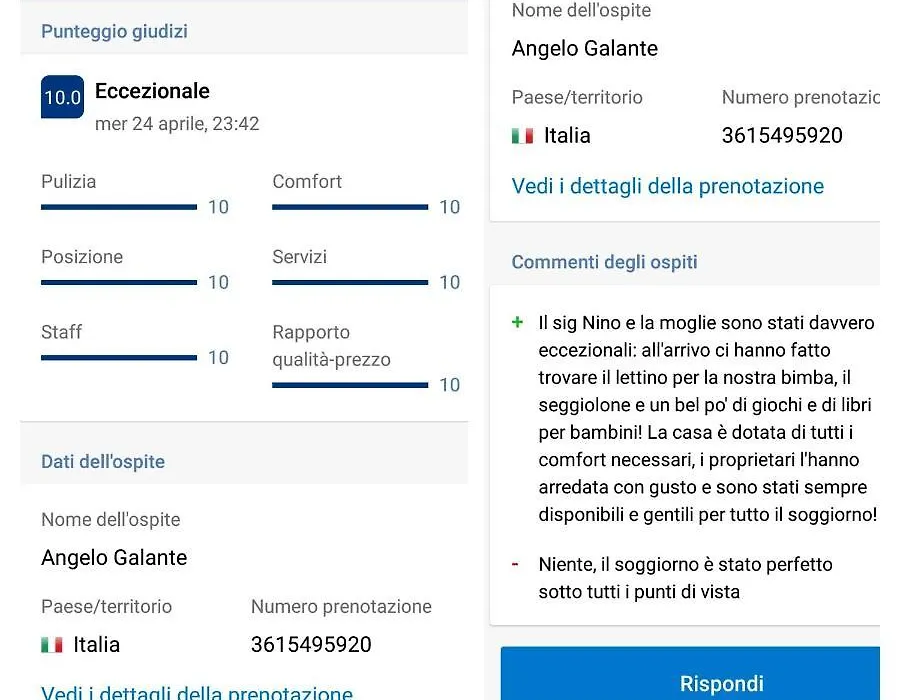Click the green plus positive comment icon
Viewport: 900px width, 700px height.
(517, 322)
